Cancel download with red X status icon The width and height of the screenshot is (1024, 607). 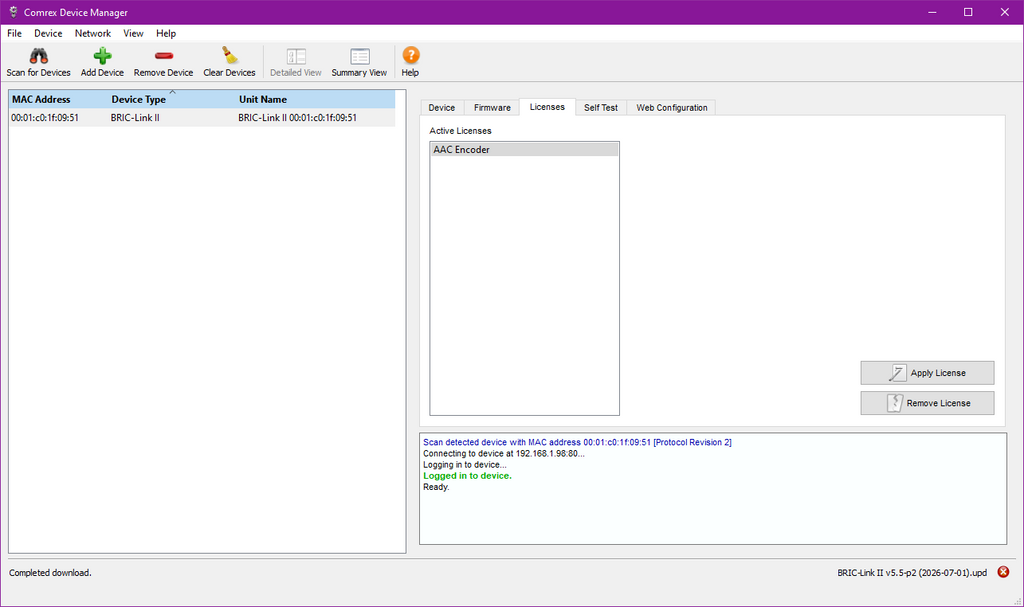[x=1003, y=572]
